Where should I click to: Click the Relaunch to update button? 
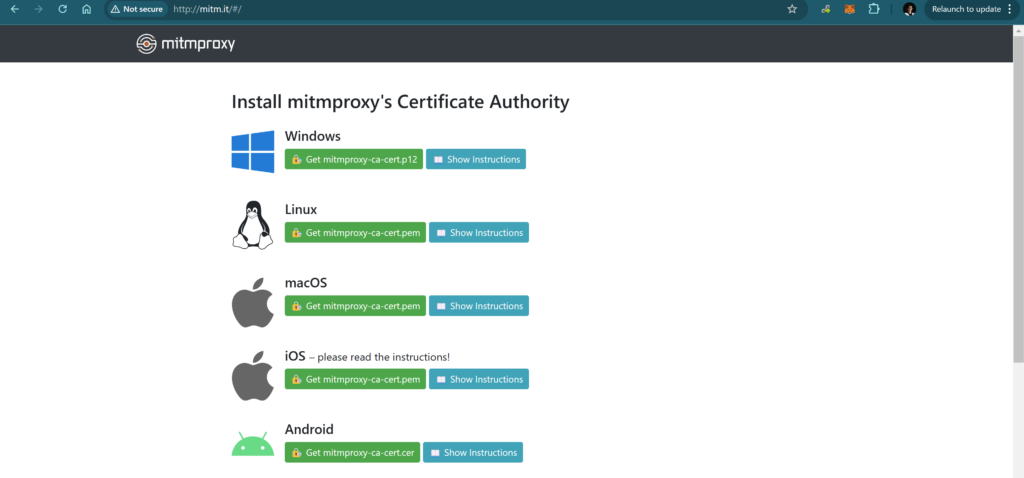(965, 9)
